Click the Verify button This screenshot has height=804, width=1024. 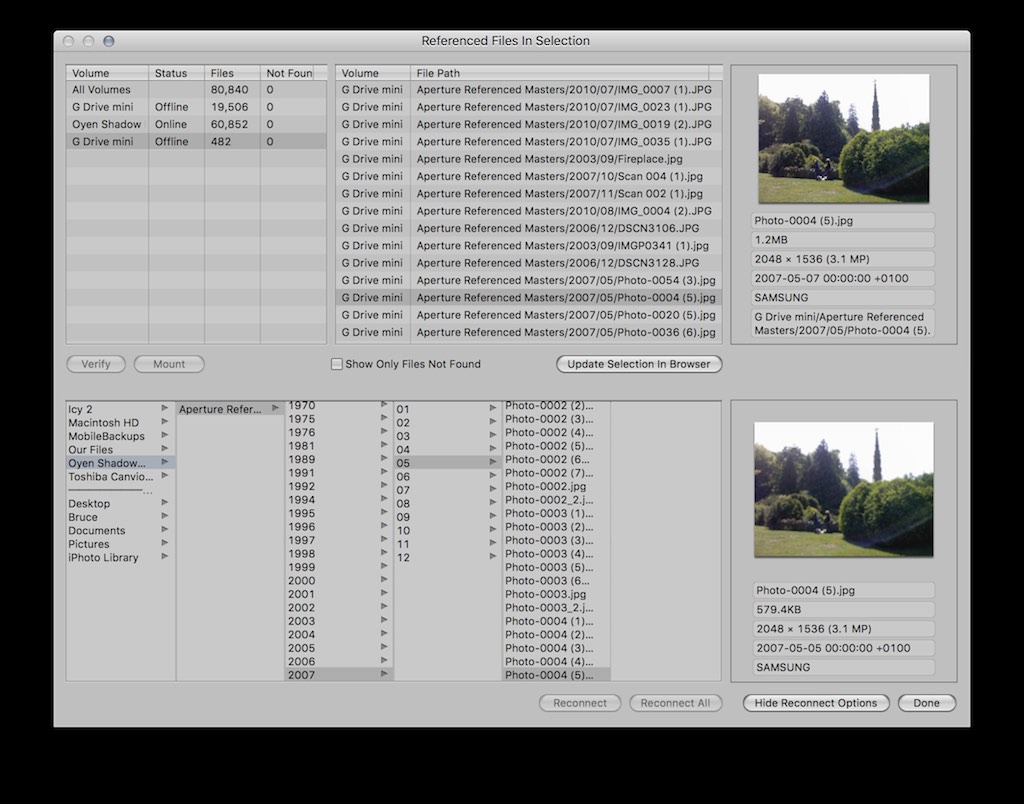96,364
